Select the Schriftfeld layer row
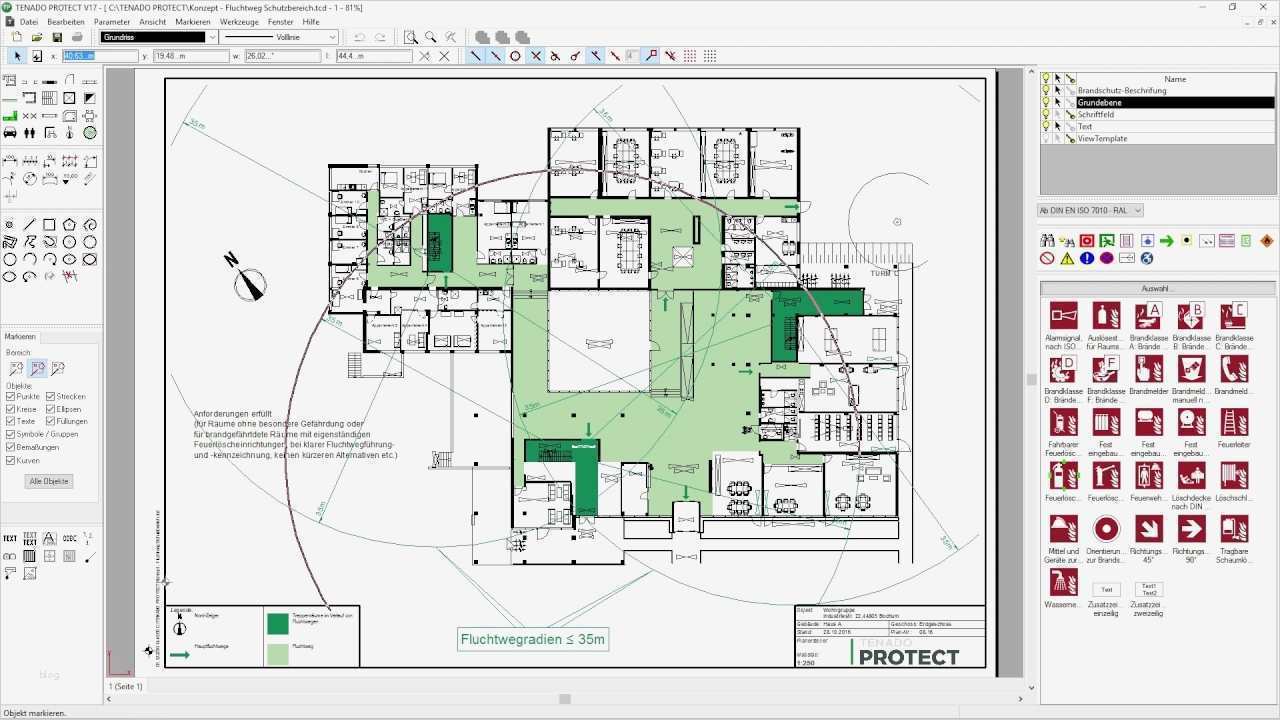Screen dimensions: 1280x720 [x=1158, y=115]
